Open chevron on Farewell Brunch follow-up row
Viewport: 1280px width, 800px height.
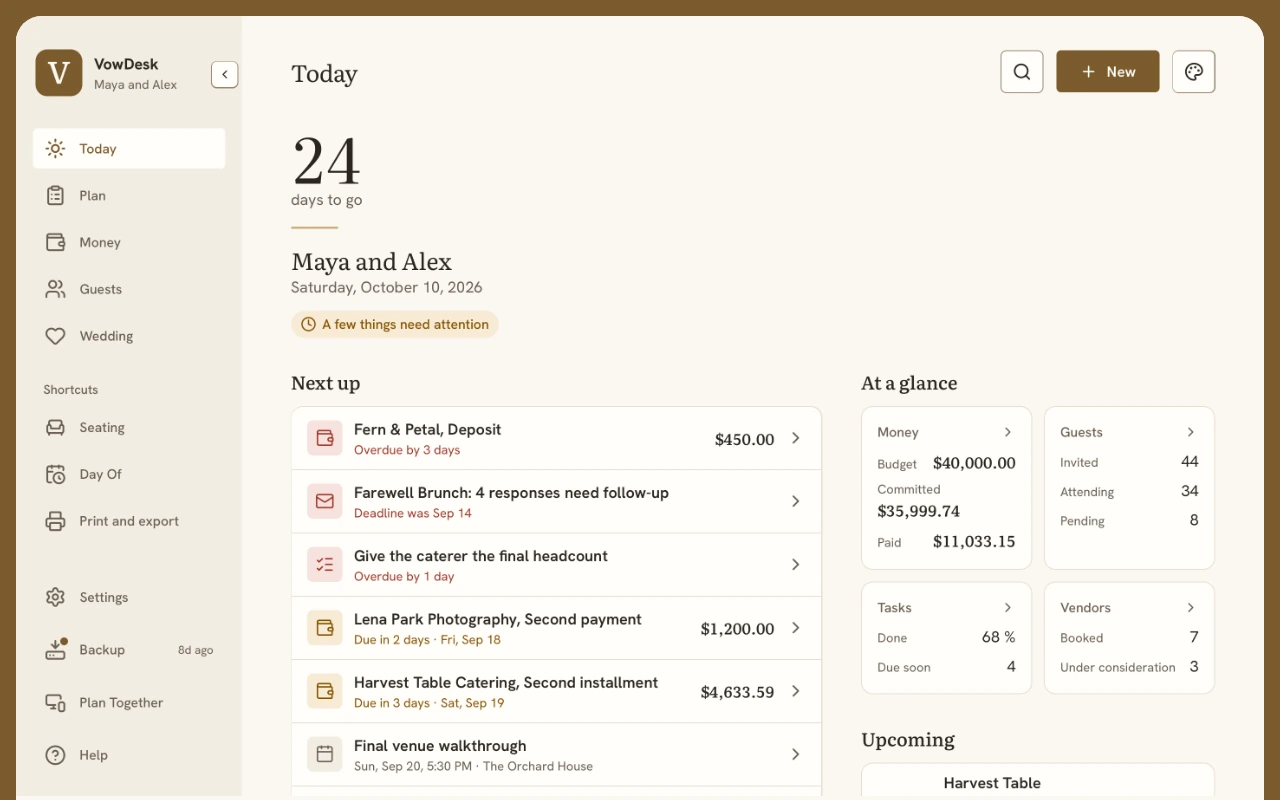pos(796,501)
